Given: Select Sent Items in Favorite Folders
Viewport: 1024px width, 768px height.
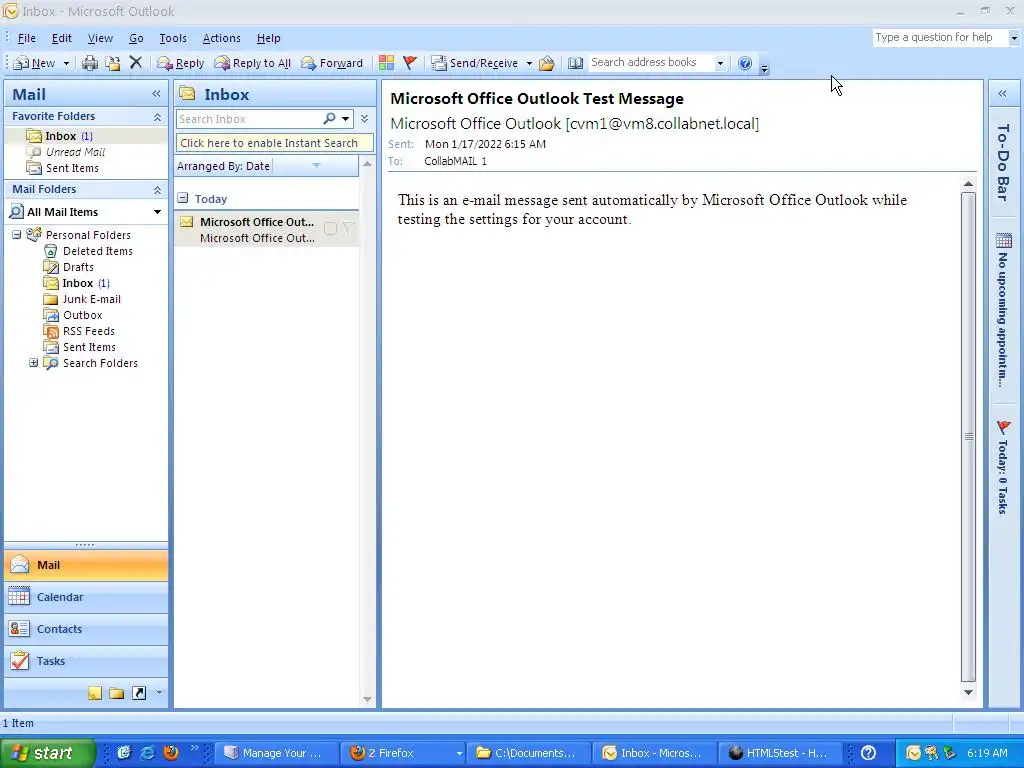Looking at the screenshot, I should tap(72, 168).
